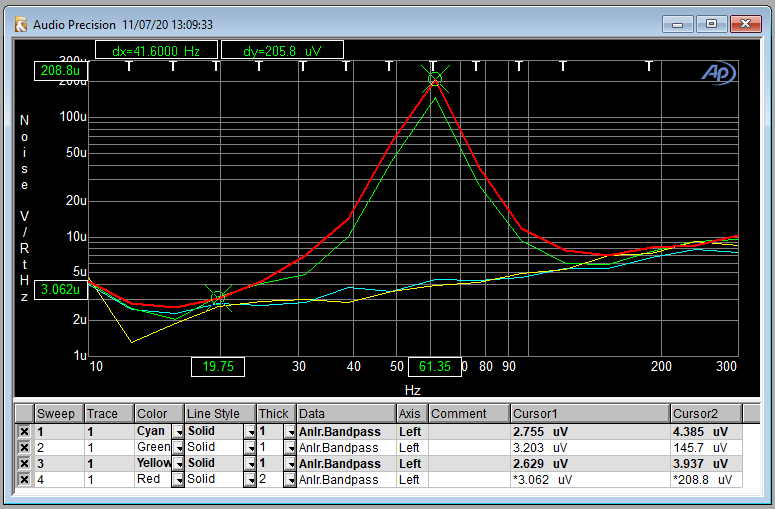Toggle visibility checkbox for sweep 2 Green

click(x=24, y=447)
